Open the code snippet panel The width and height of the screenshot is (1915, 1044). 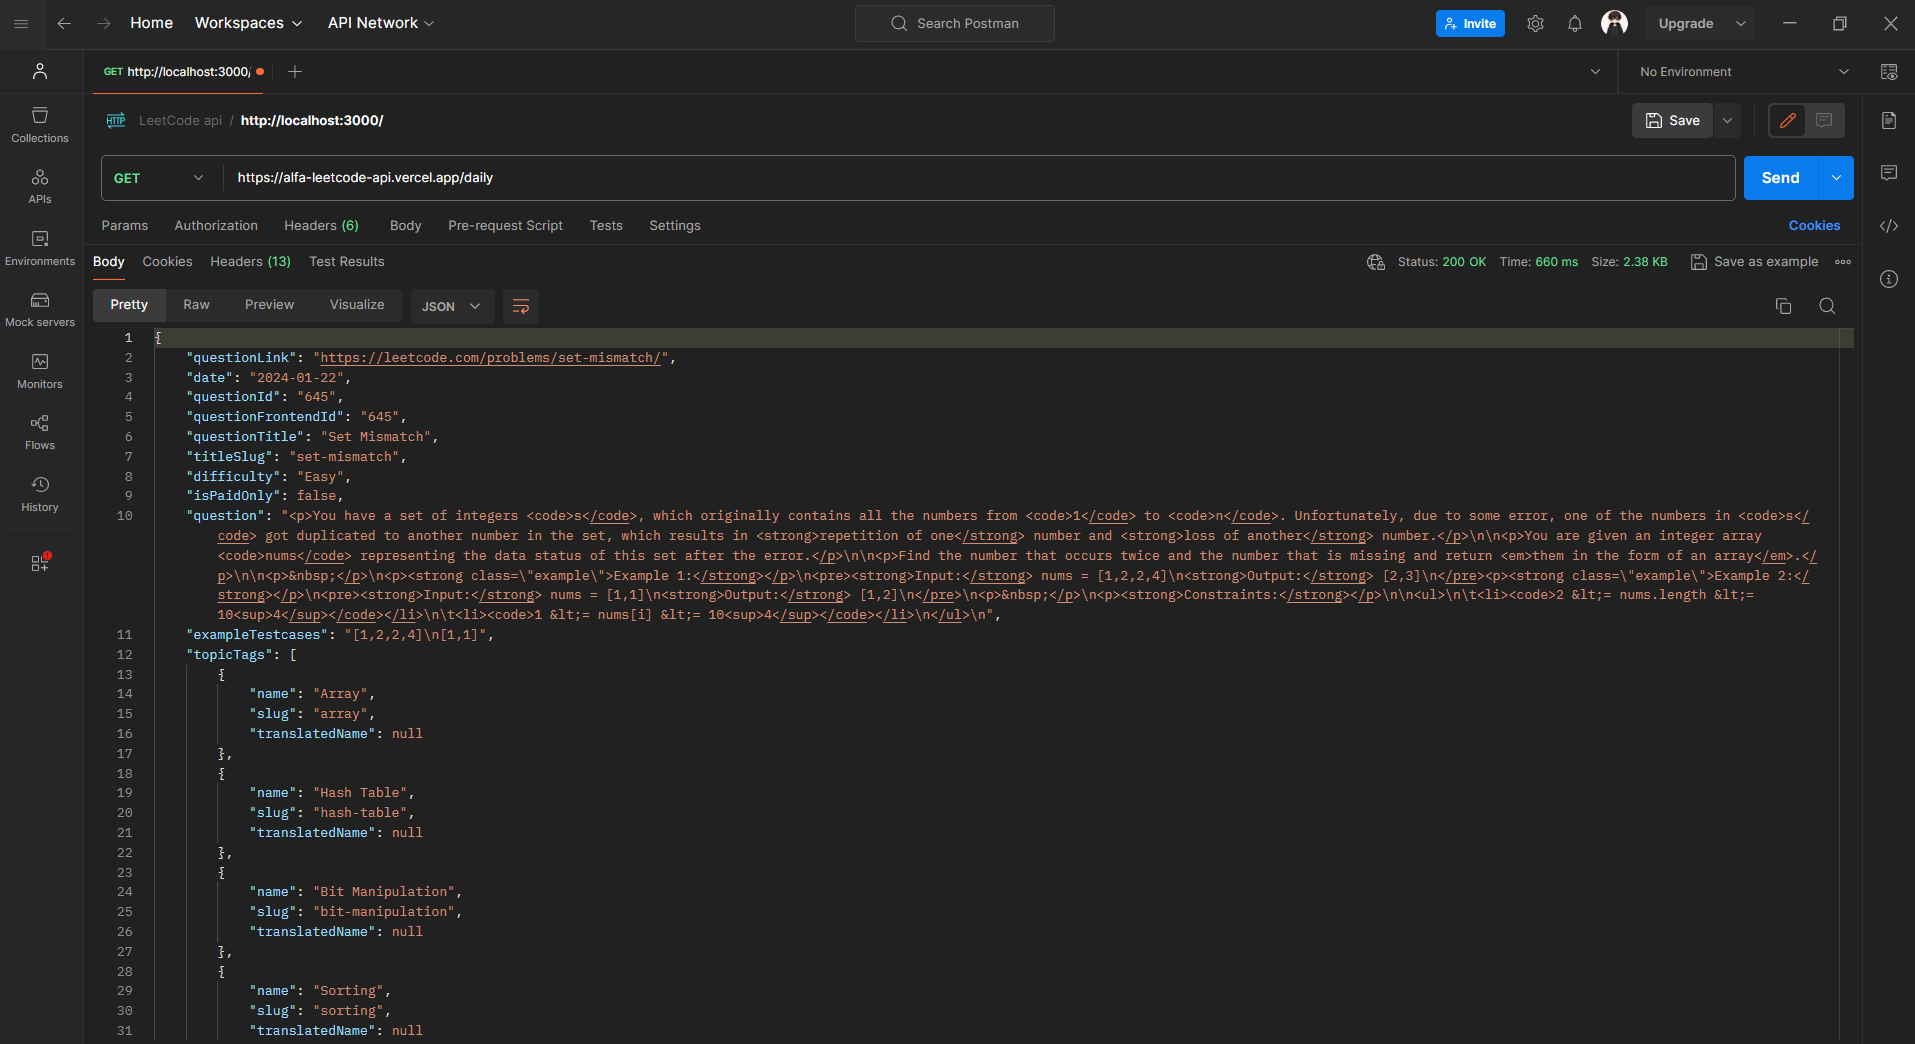[1888, 226]
